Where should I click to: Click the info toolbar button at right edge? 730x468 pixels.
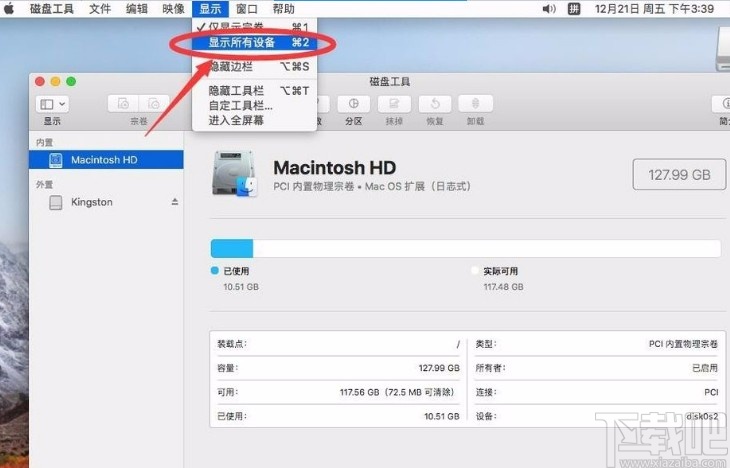721,104
